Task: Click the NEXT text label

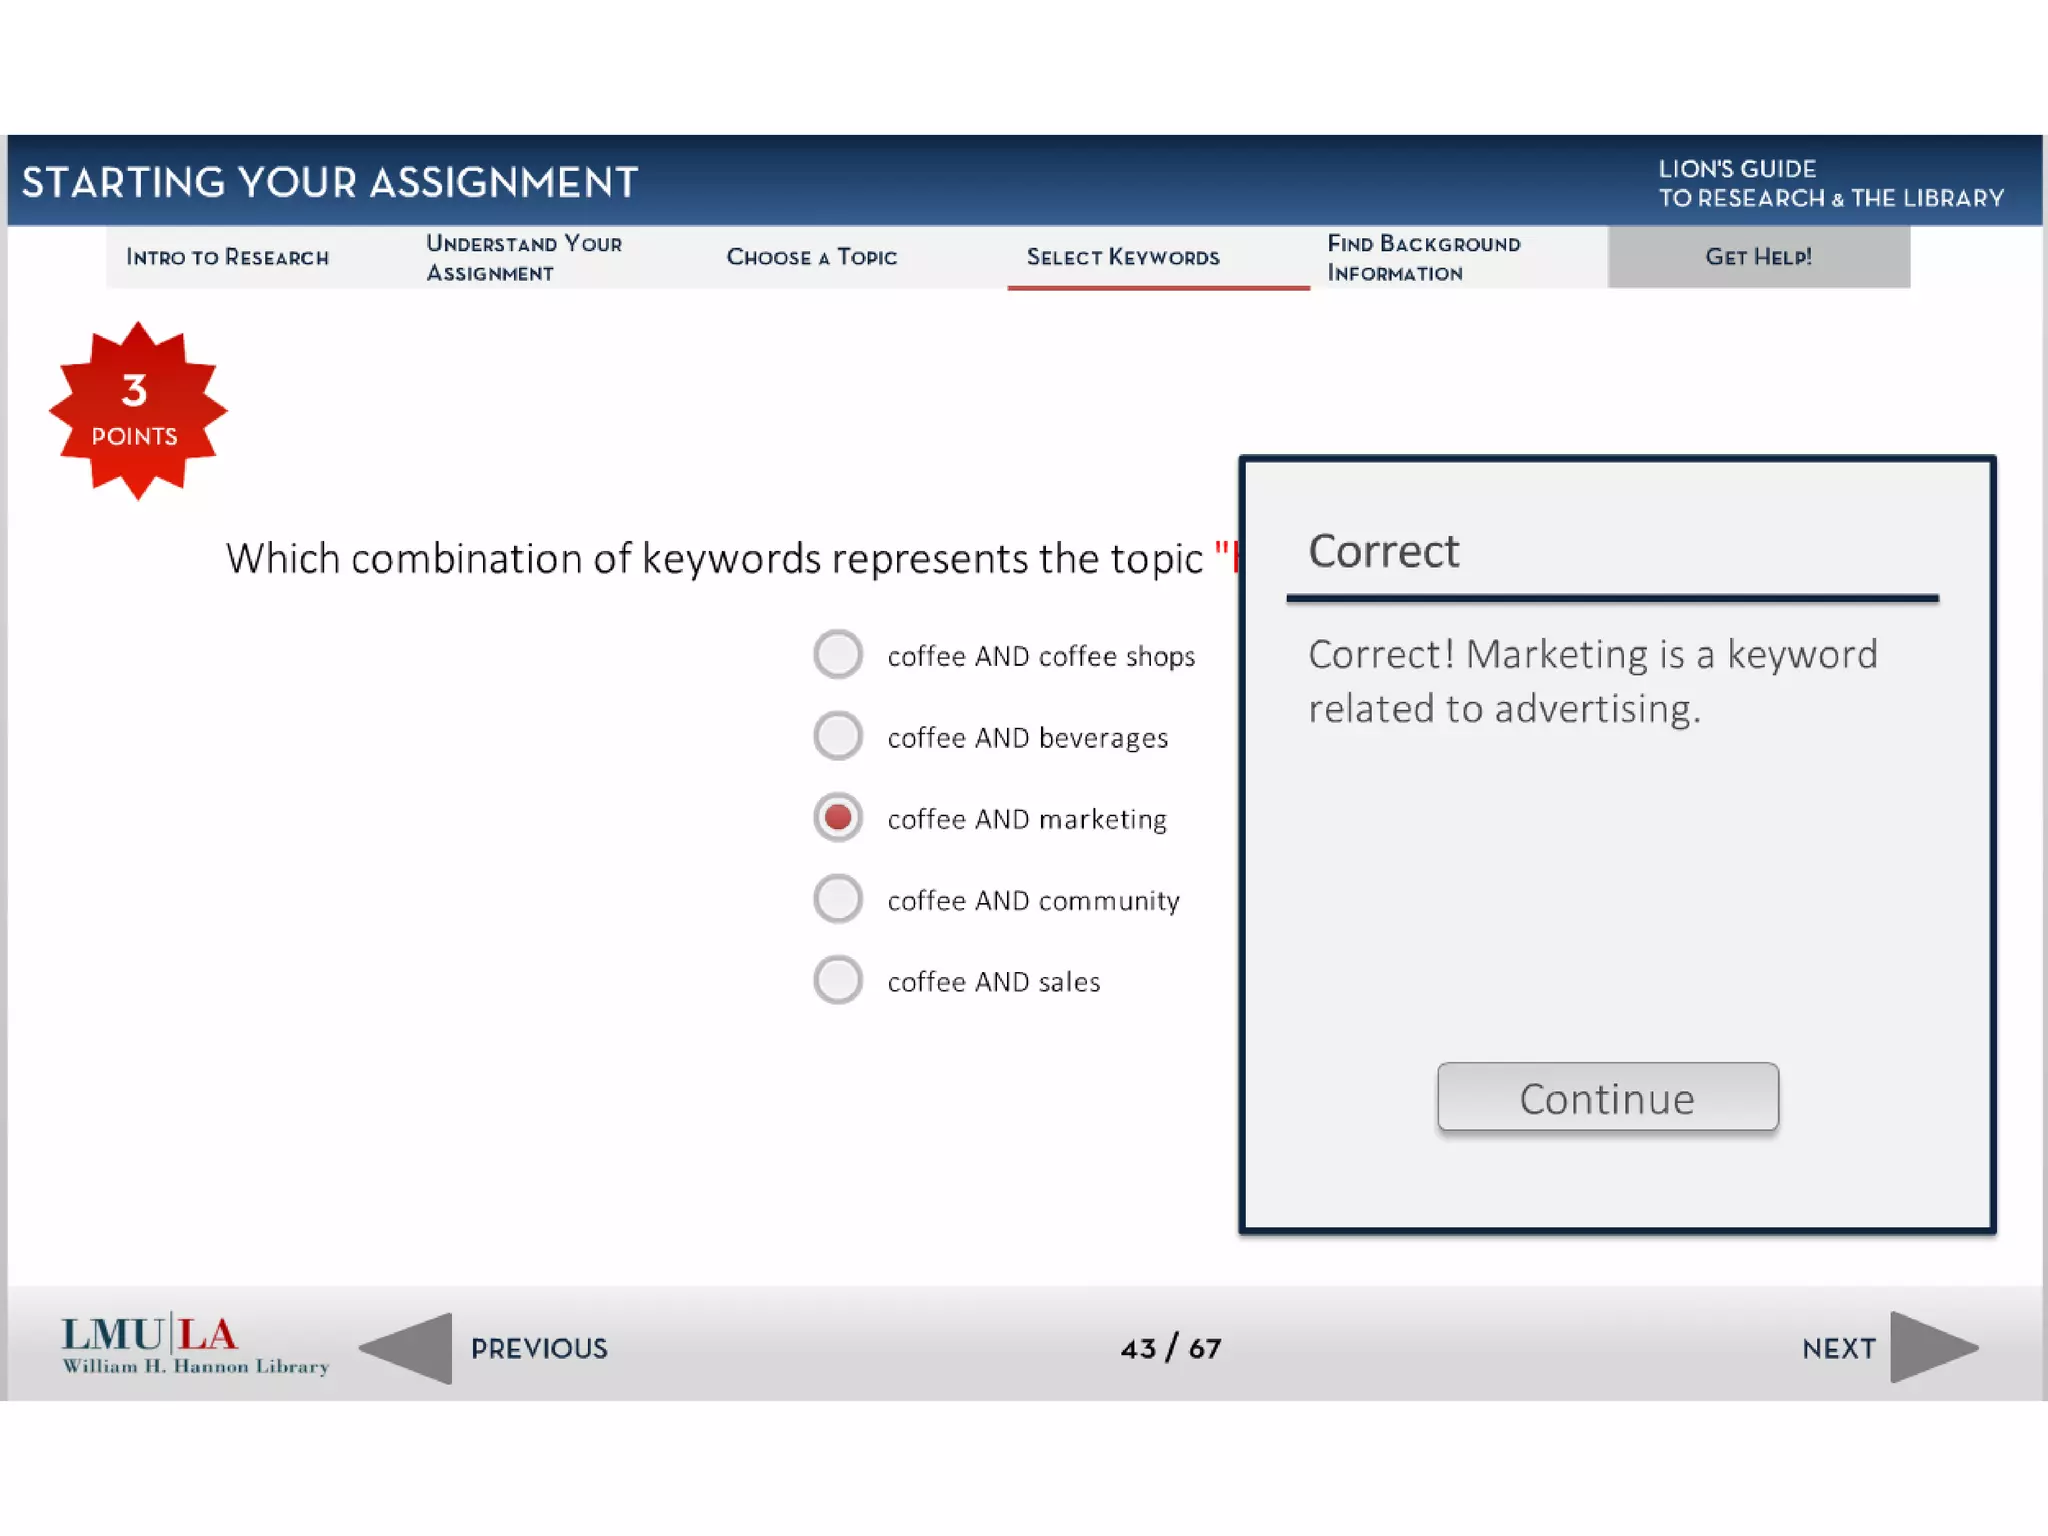Action: [x=1838, y=1348]
